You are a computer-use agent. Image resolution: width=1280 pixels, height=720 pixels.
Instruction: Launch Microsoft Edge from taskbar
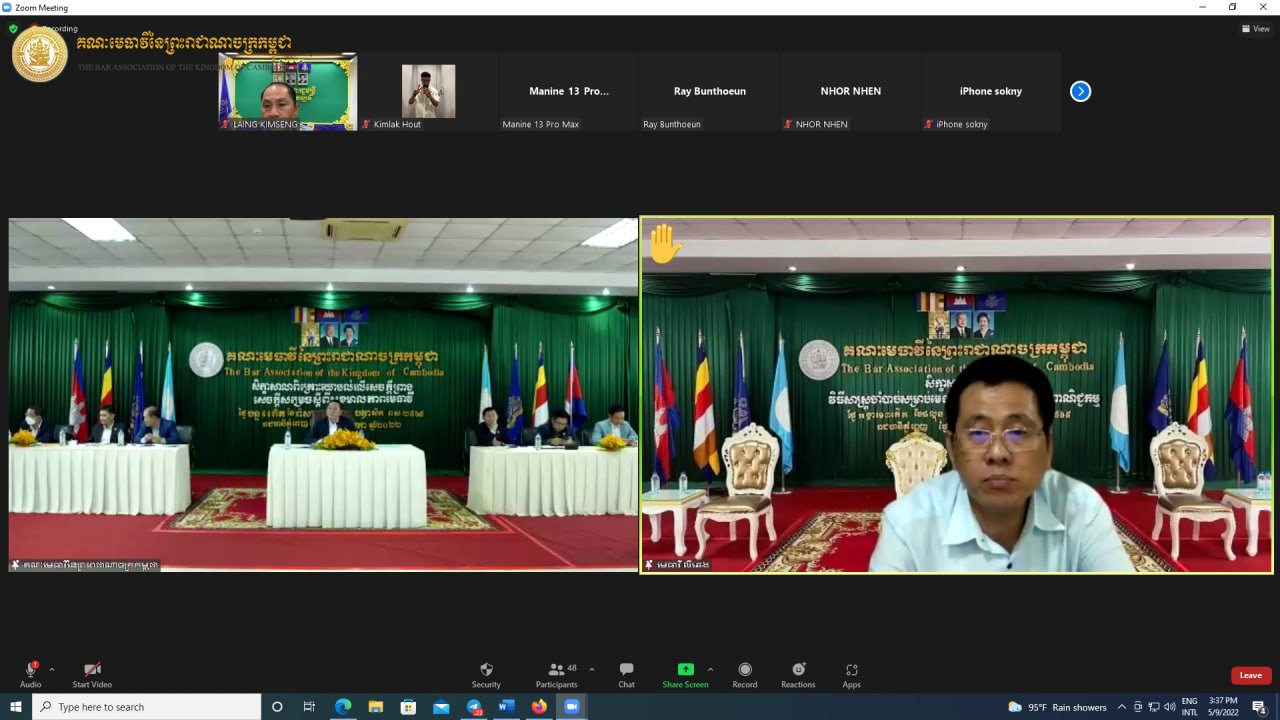[342, 707]
